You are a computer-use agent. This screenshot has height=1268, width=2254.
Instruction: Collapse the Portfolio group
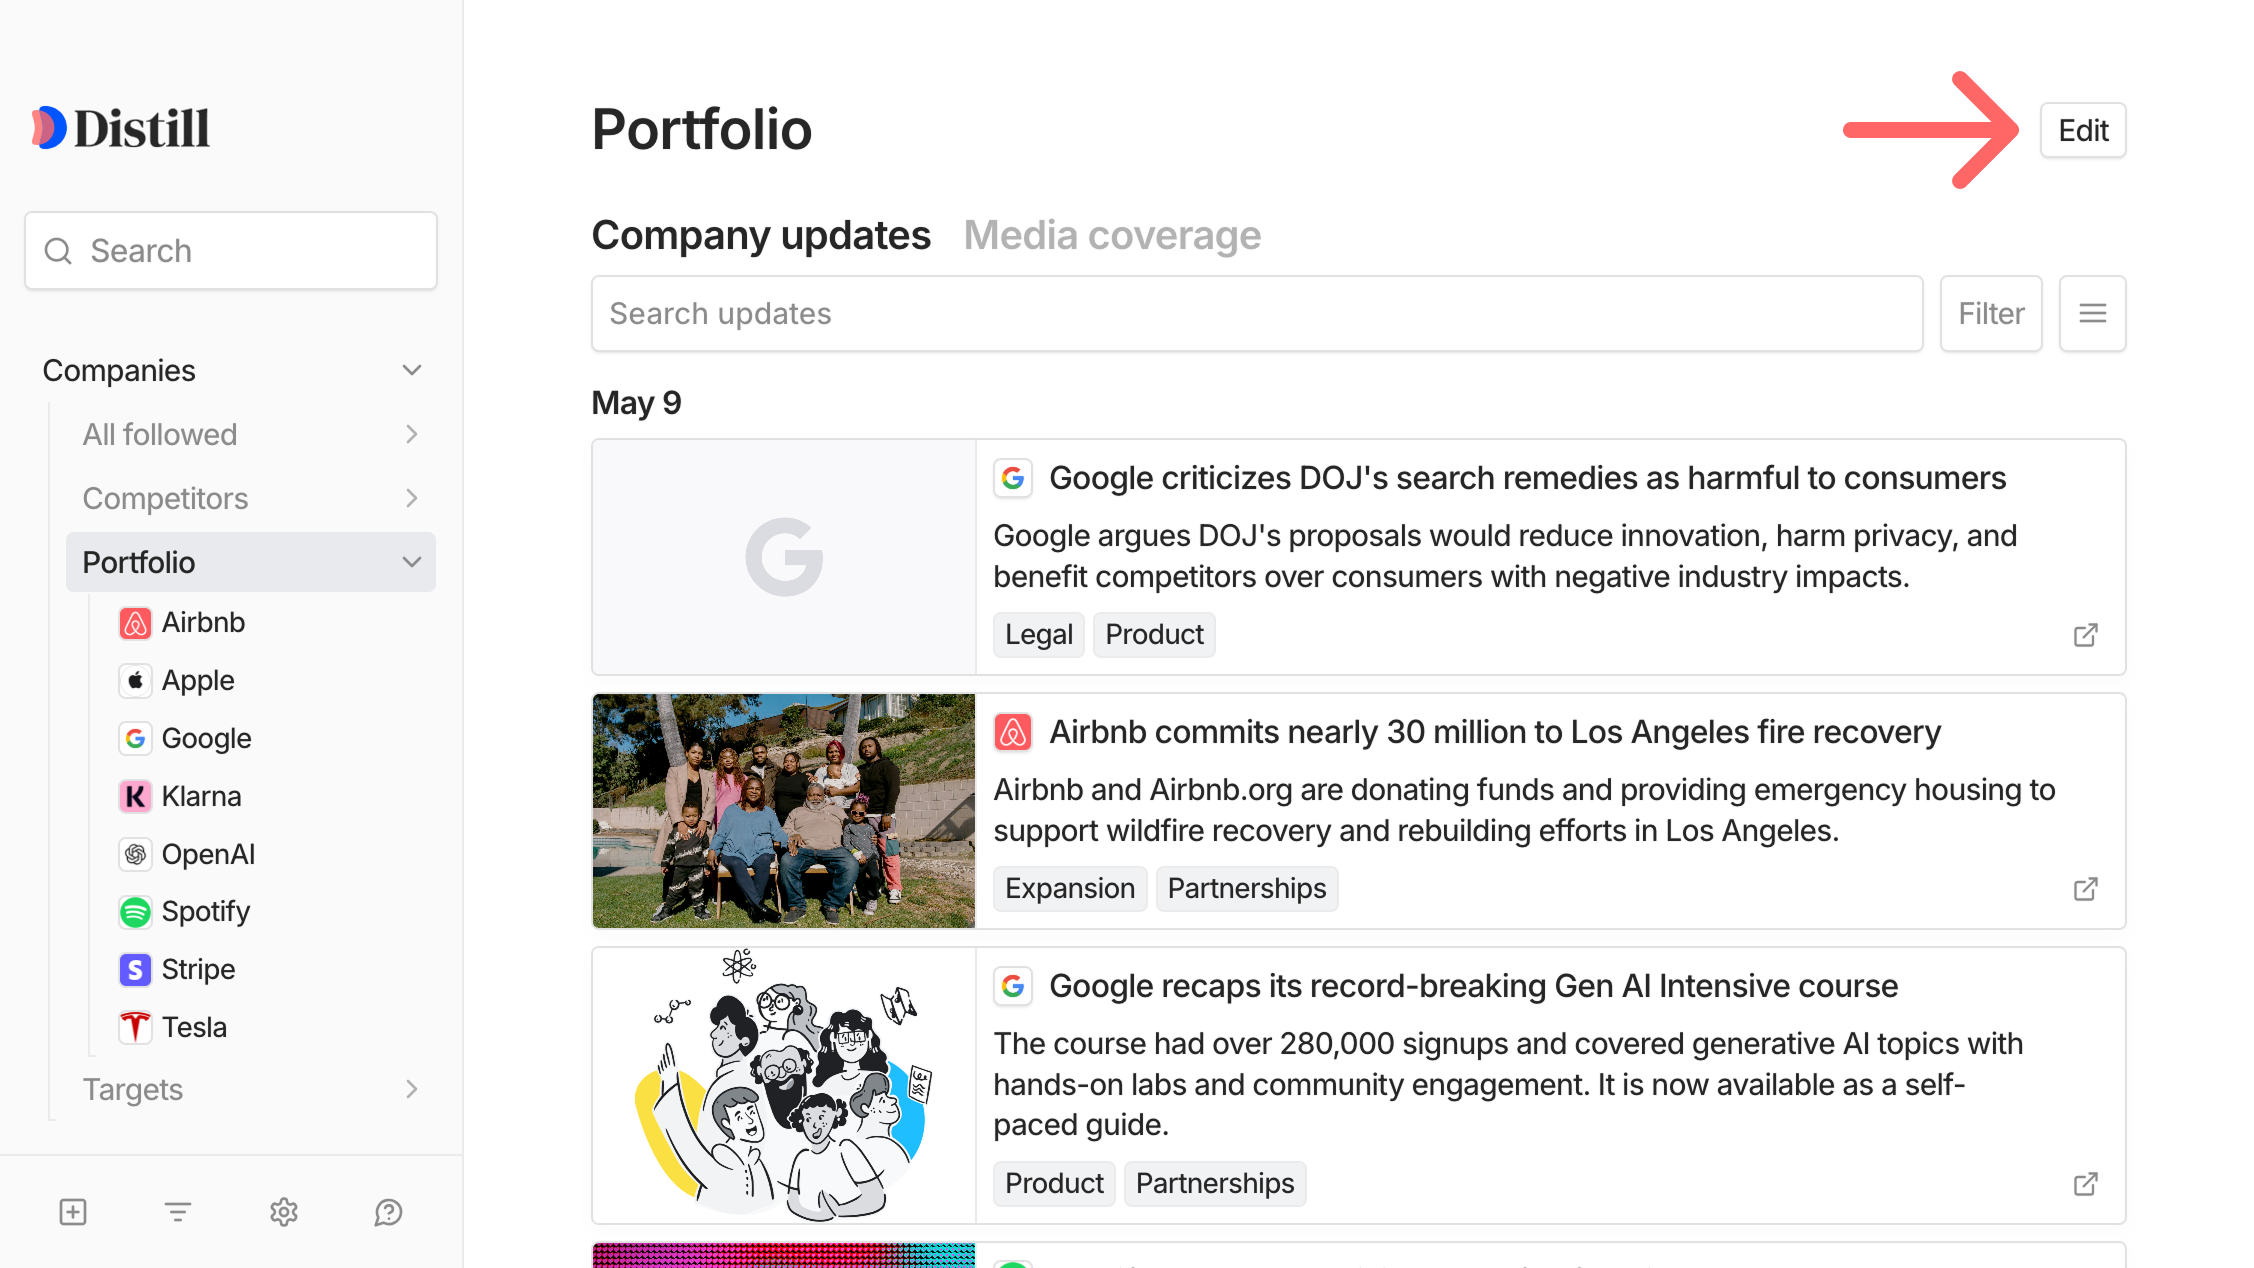pos(411,562)
